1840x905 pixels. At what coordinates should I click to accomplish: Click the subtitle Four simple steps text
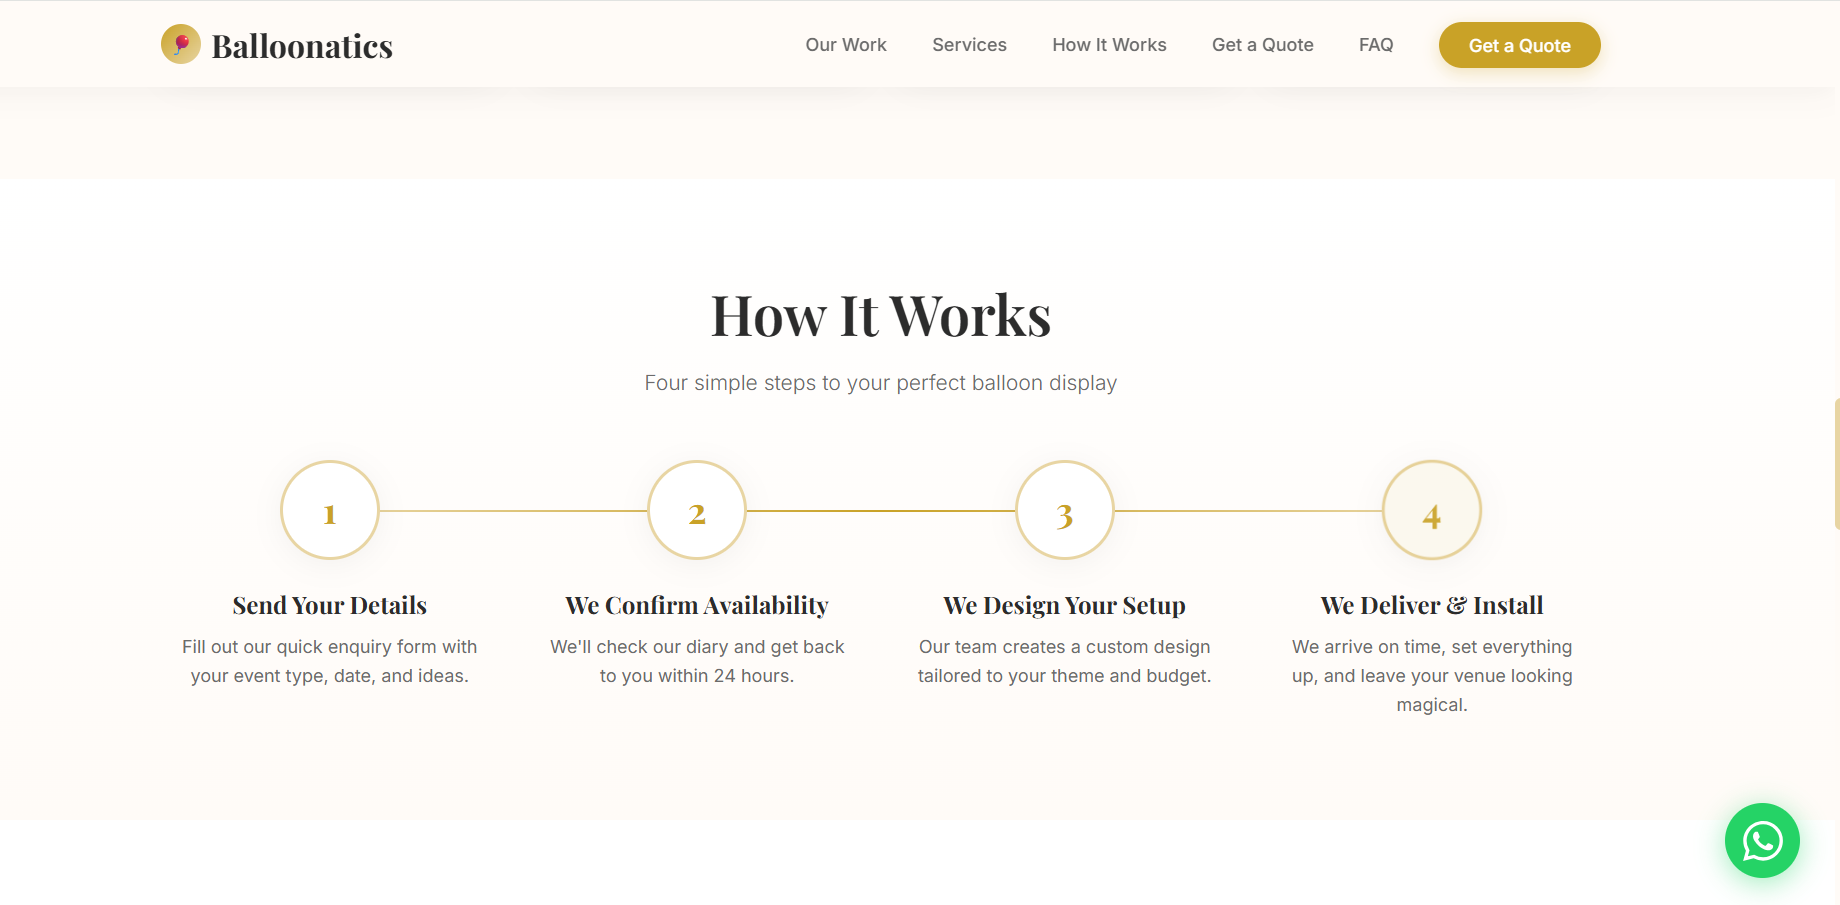click(881, 383)
